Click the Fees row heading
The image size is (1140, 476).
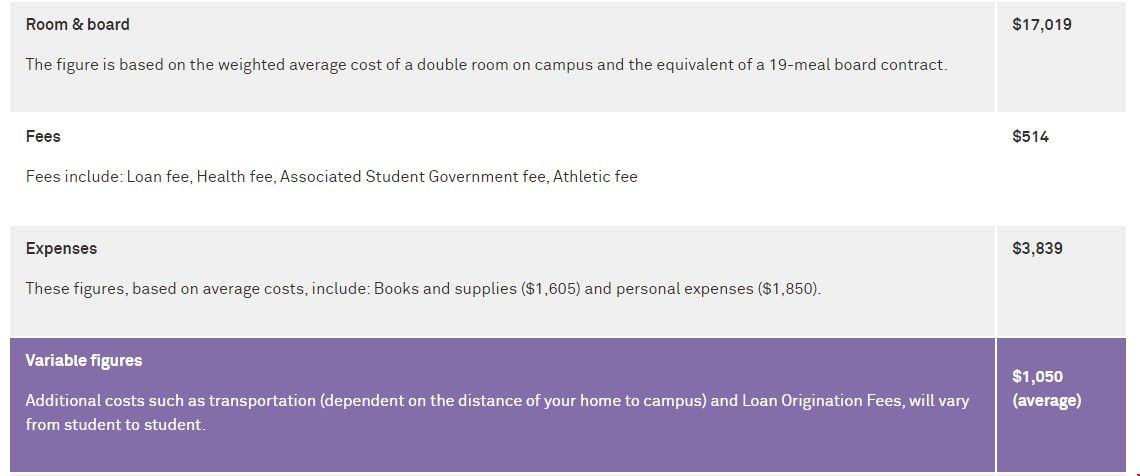point(43,137)
